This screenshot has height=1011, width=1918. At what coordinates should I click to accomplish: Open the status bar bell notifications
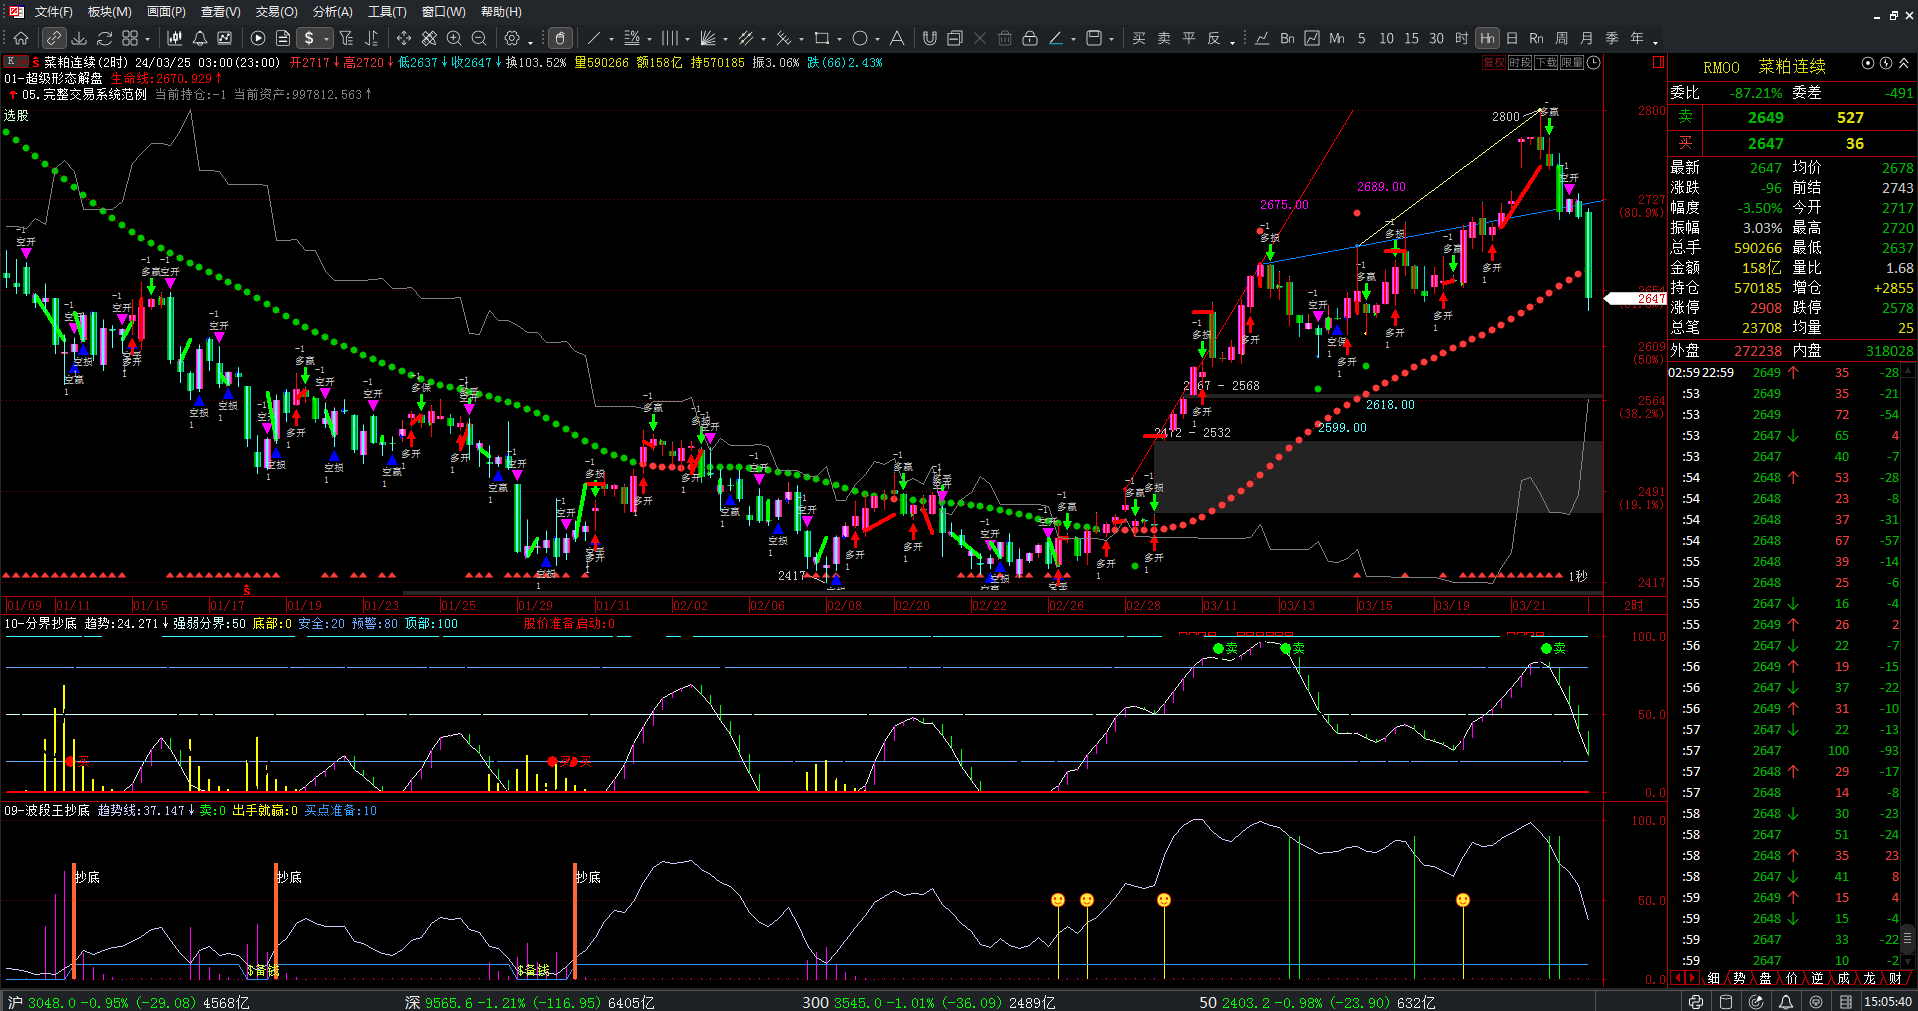coord(1786,1001)
